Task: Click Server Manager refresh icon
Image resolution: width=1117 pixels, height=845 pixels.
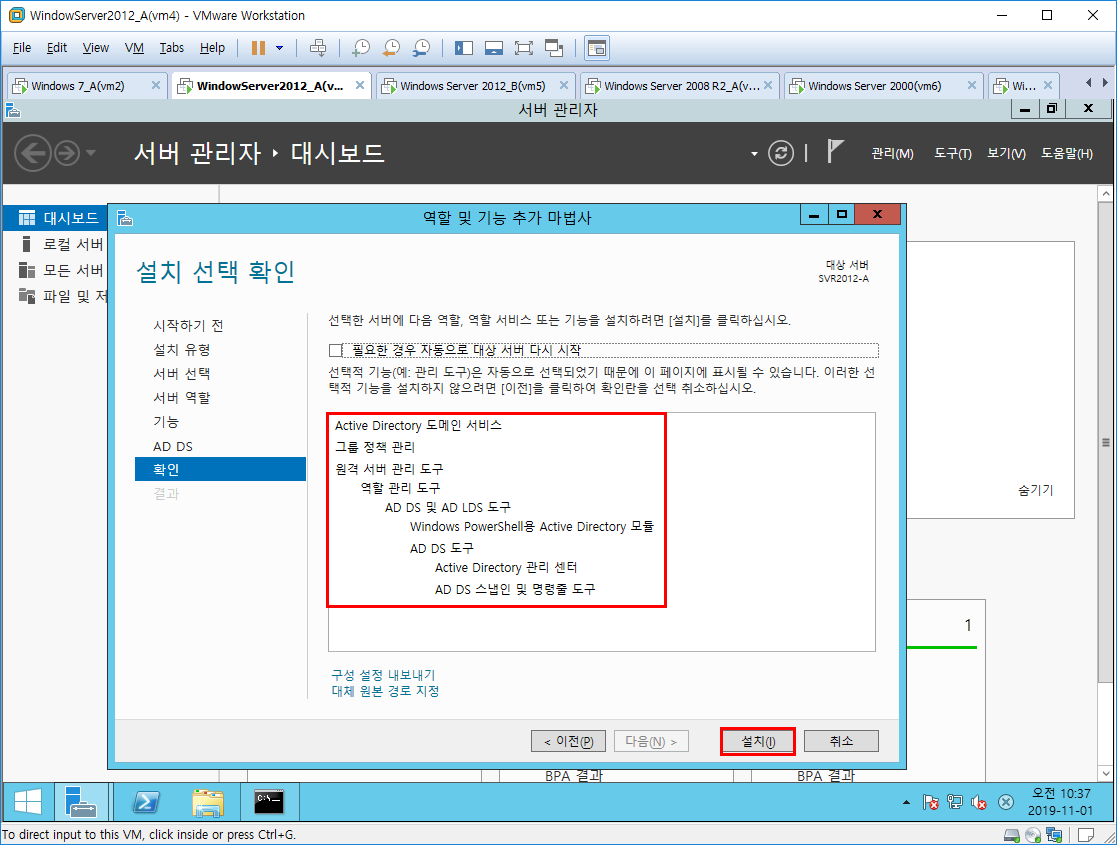Action: click(x=781, y=153)
